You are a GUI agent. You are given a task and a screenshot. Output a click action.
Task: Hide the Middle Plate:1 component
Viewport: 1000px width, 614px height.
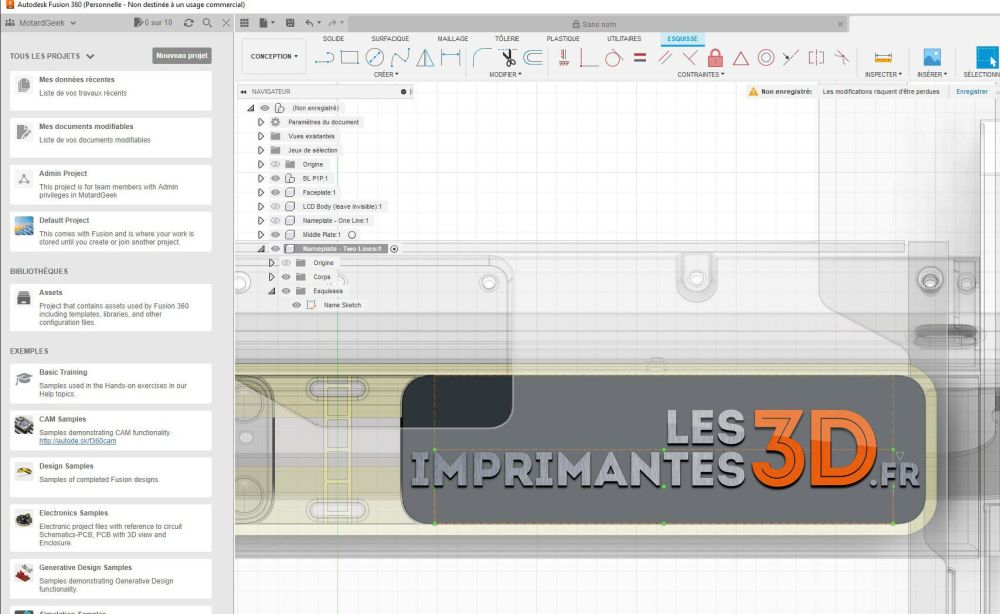coord(276,235)
